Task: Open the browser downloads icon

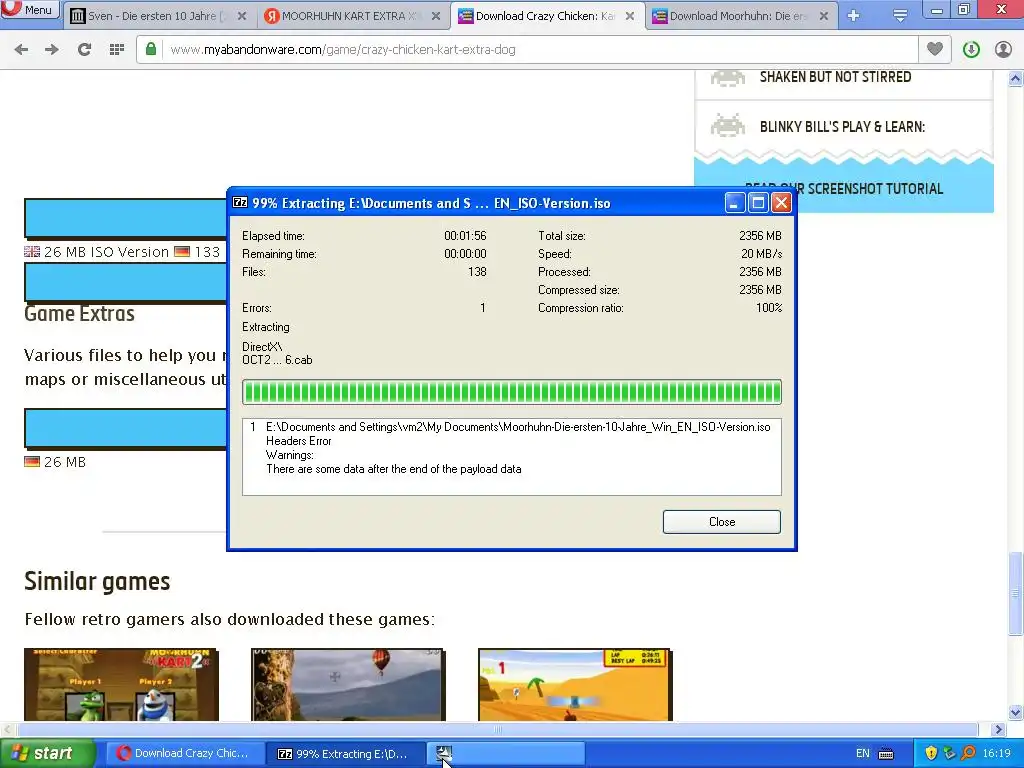Action: click(971, 49)
